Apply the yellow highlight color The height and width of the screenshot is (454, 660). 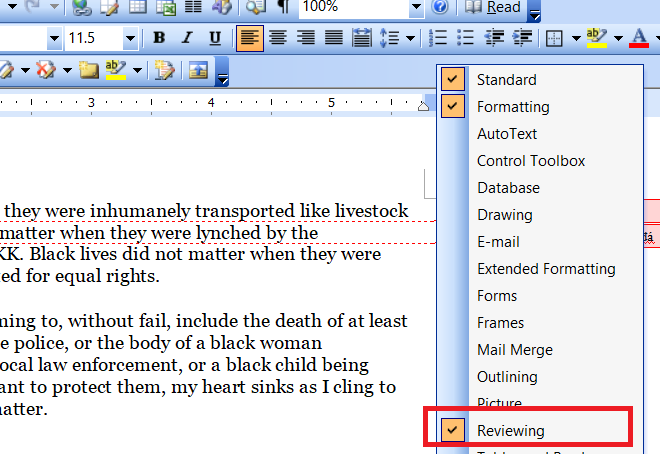598,39
